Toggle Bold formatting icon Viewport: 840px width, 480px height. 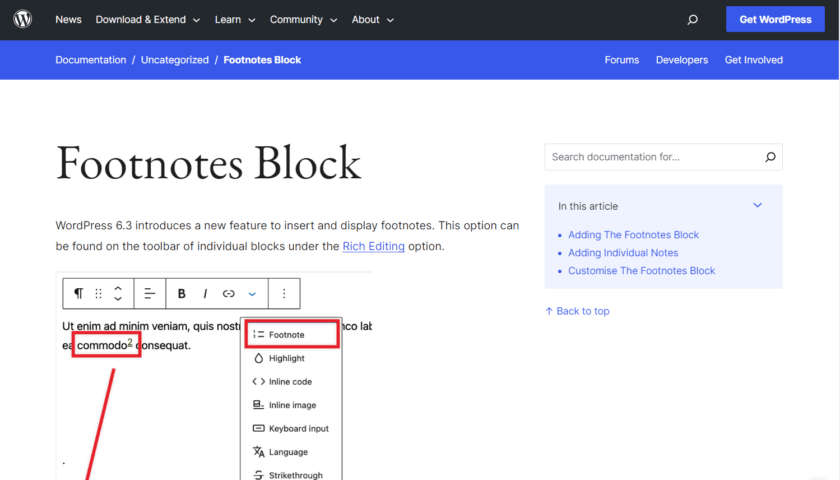[x=182, y=294]
